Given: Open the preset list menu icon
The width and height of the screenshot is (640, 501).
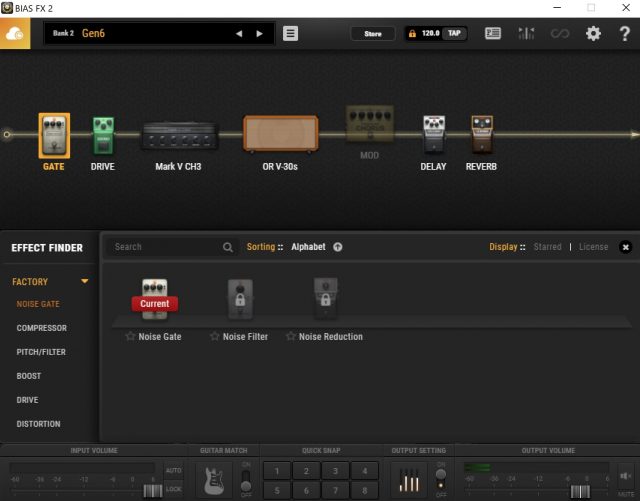Looking at the screenshot, I should pos(290,33).
